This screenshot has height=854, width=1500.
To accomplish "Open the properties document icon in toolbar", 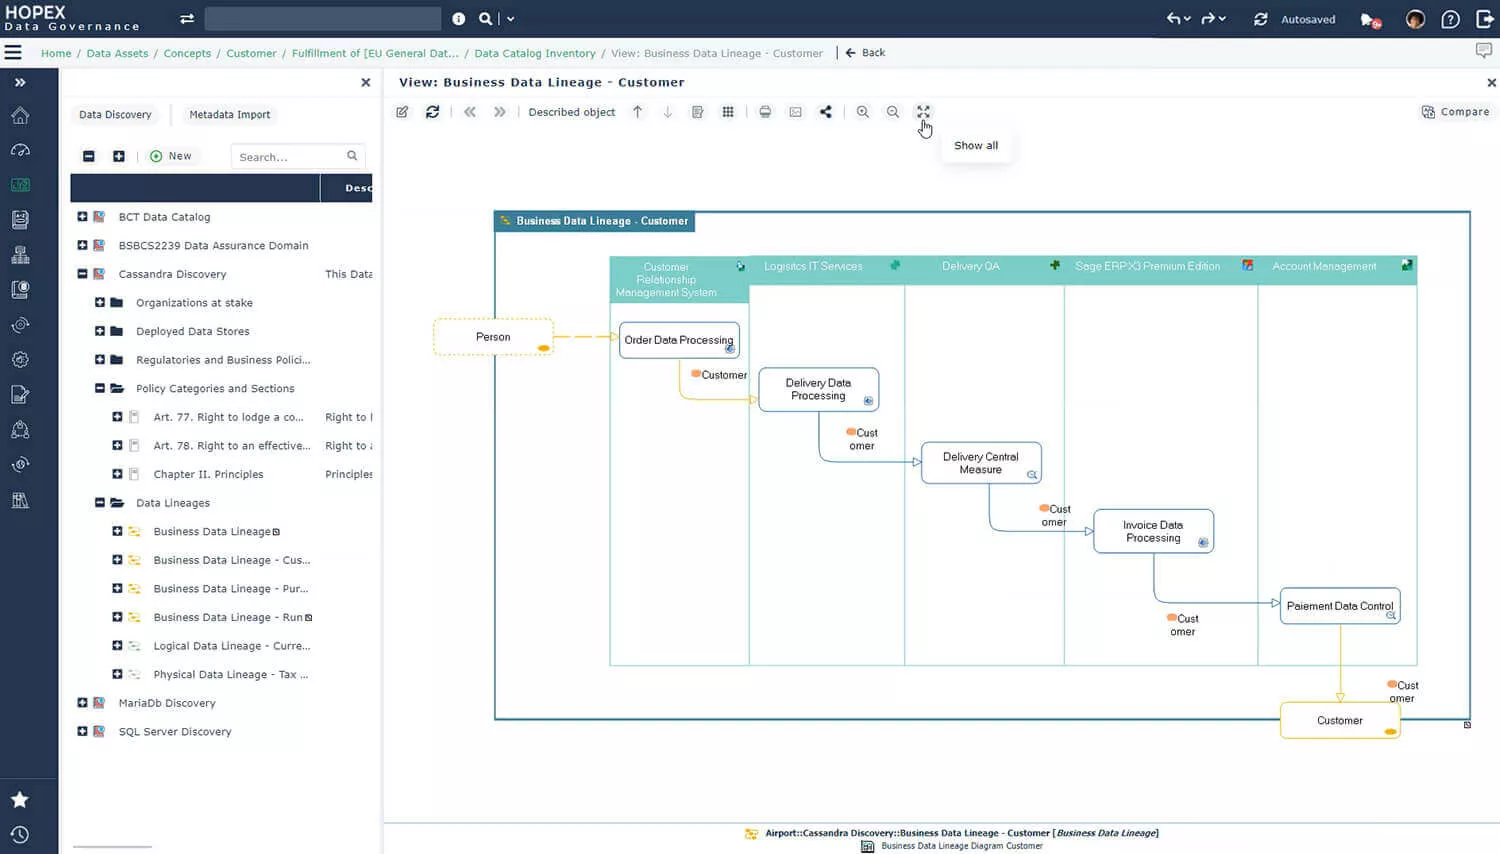I will (x=698, y=112).
